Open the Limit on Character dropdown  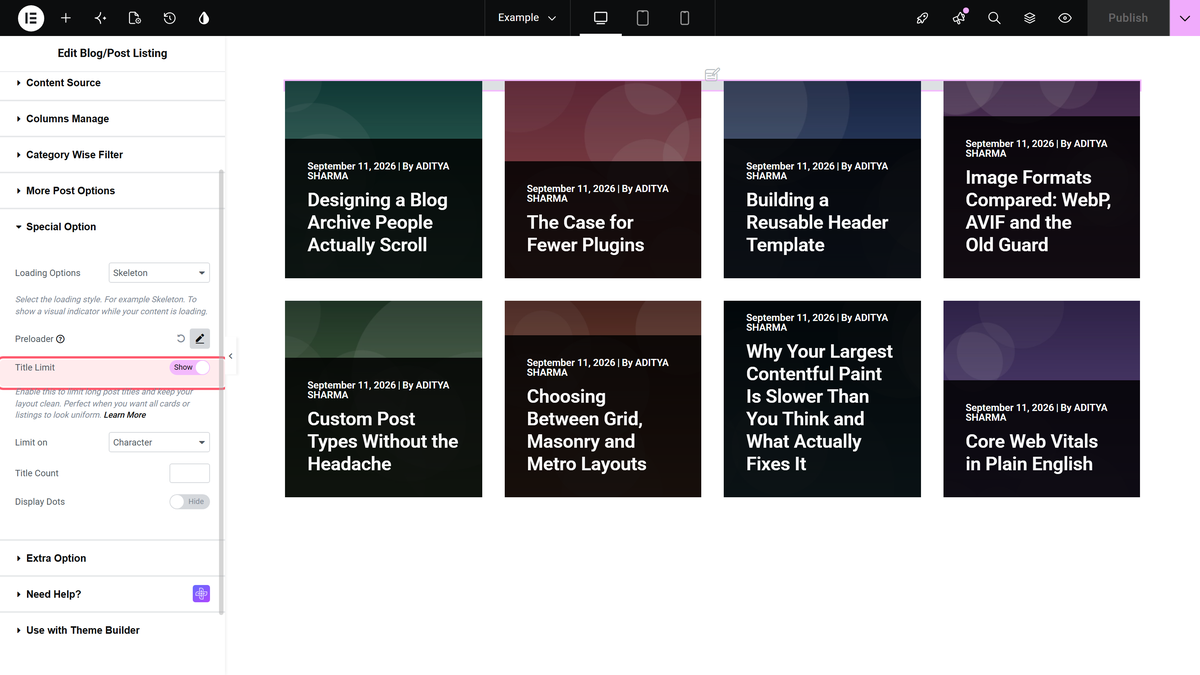[x=159, y=442]
